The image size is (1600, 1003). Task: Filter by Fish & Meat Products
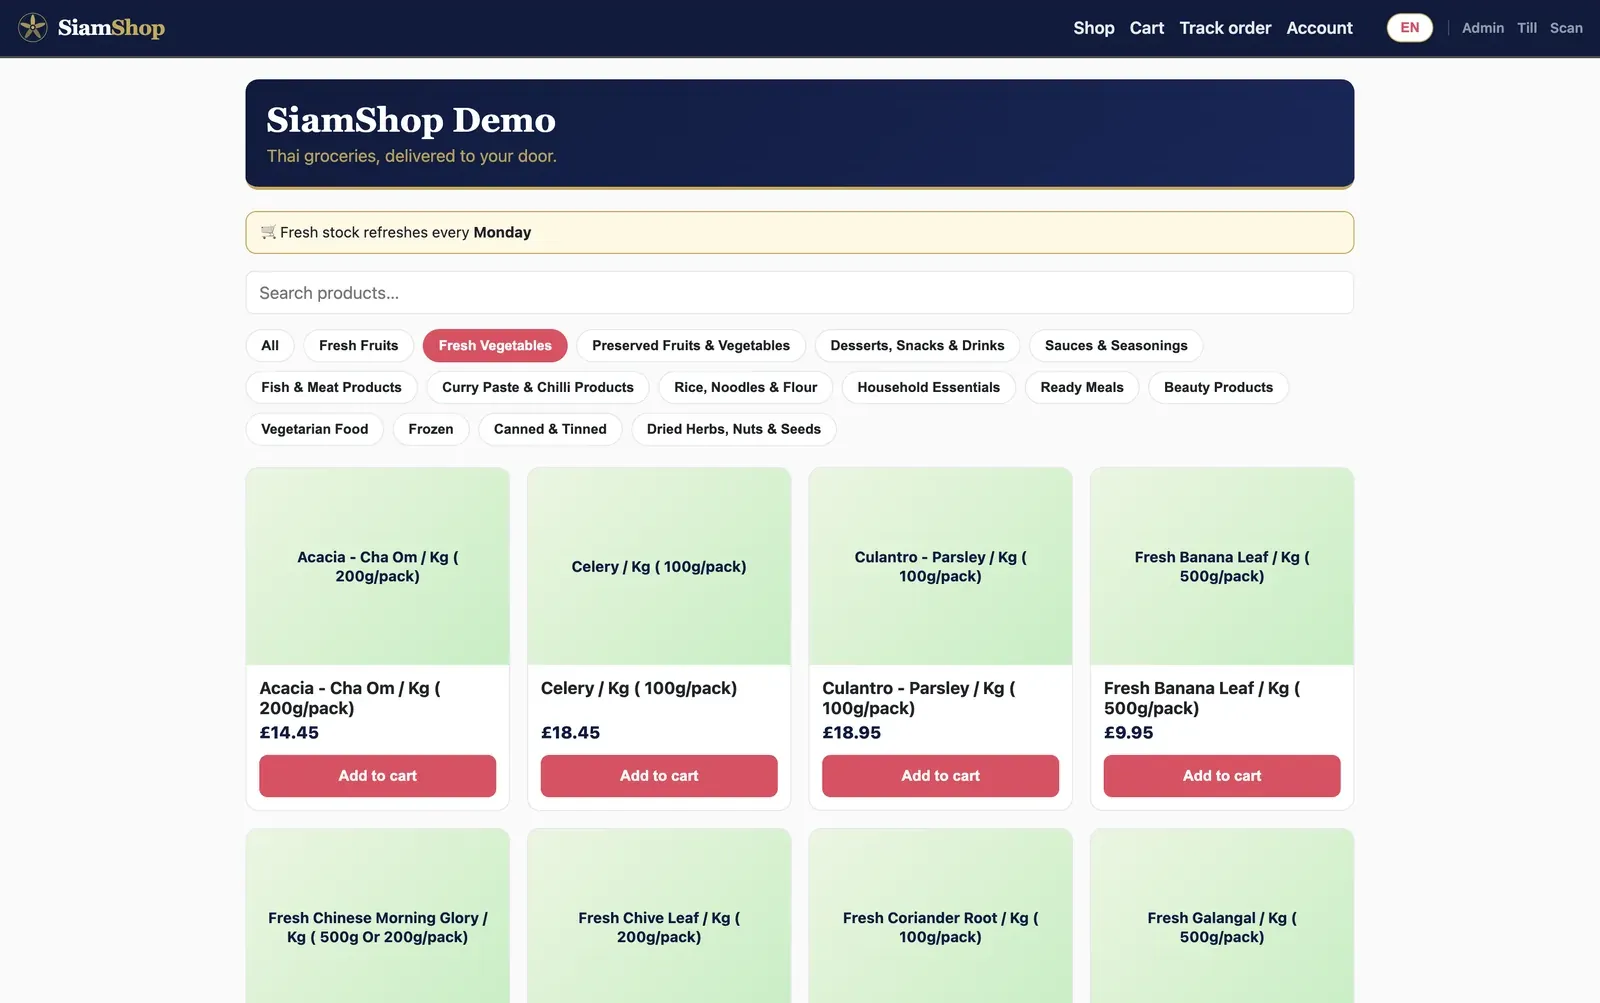[x=331, y=388]
